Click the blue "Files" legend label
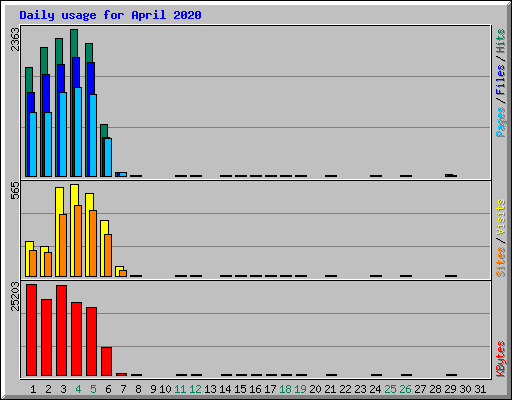 (501, 80)
